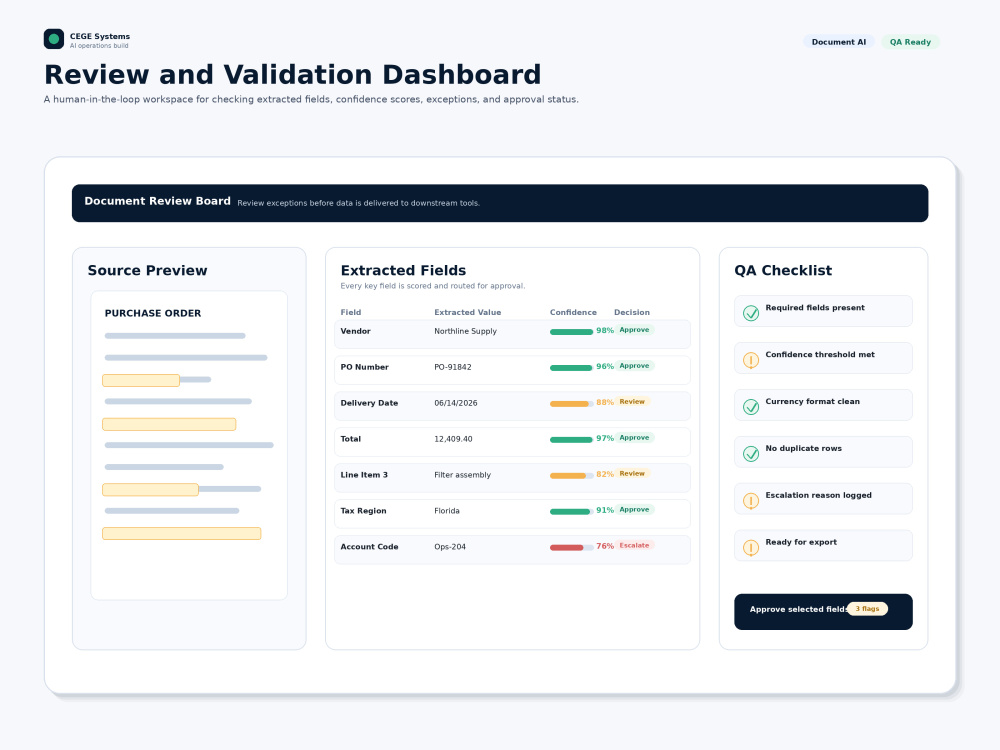Select the Document AI tag
The image size is (1000, 750).
(839, 42)
